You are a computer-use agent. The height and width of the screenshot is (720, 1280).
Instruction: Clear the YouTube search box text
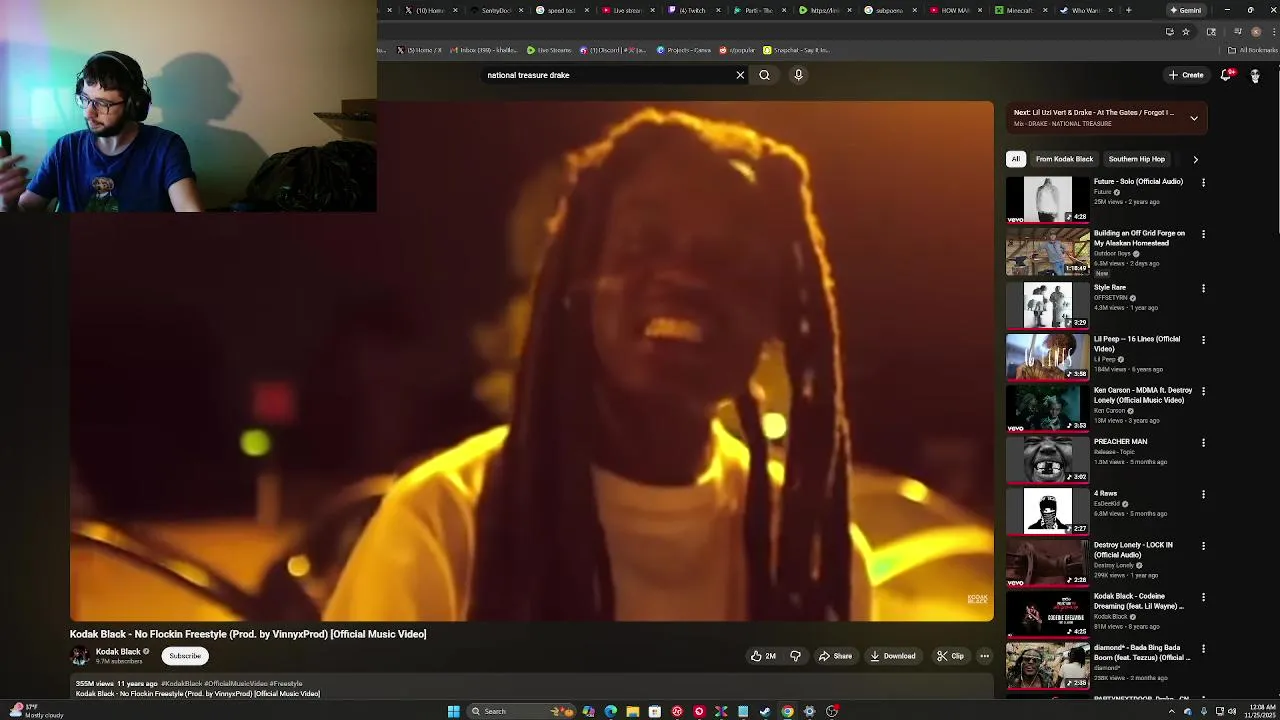click(740, 75)
